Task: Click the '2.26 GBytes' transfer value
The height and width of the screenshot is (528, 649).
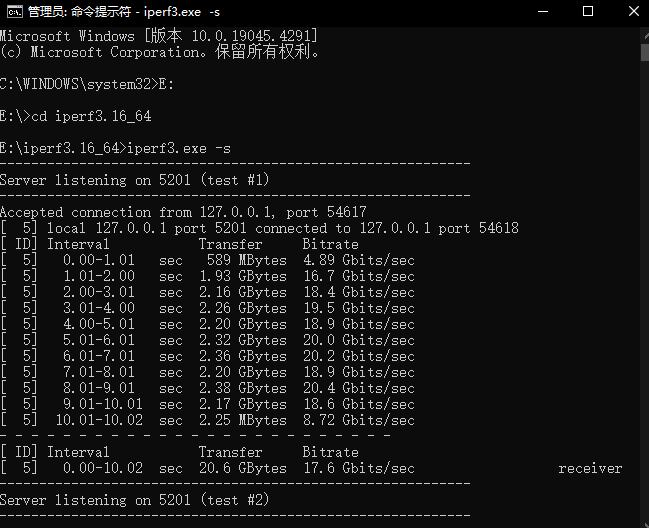Action: (243, 308)
